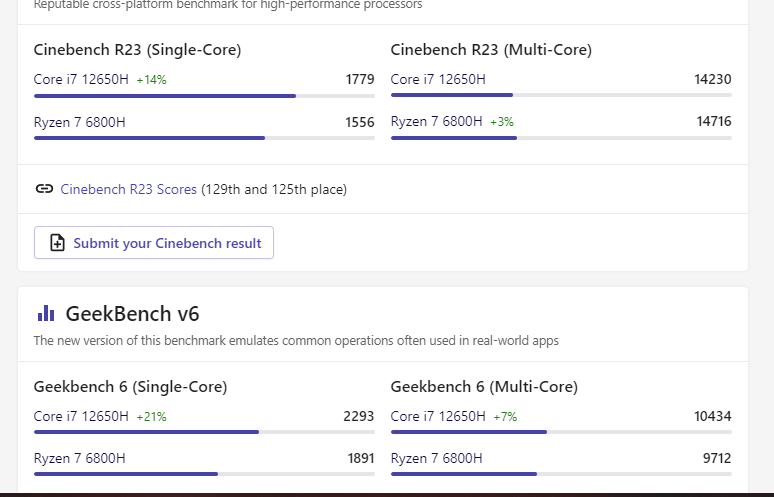
Task: Click Core i7 12650H under Geekbench 6 Multi-Core
Action: coord(438,416)
